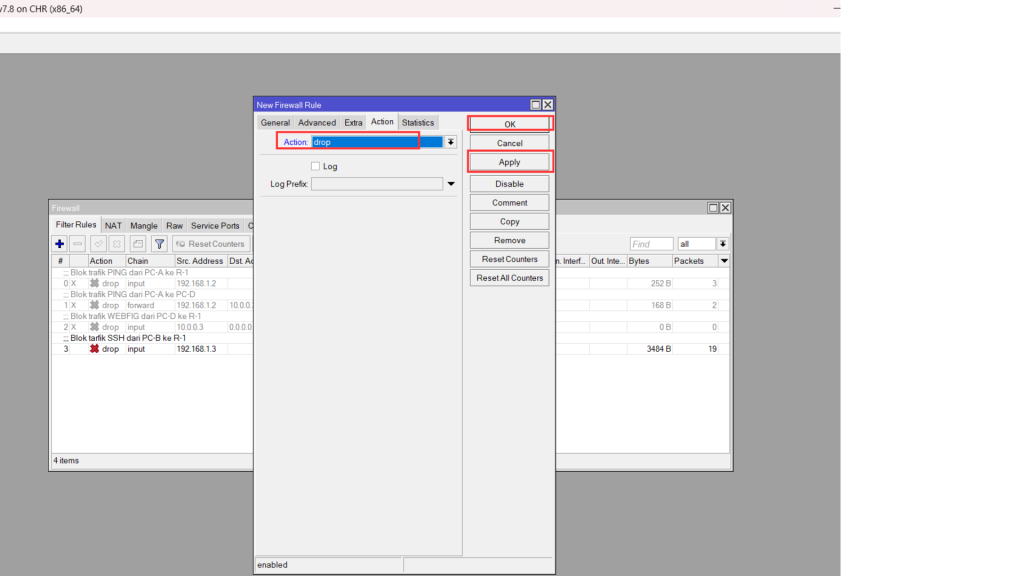Viewport: 1024px width, 576px height.
Task: Open the column chooser arrow after Packets
Action: (725, 261)
